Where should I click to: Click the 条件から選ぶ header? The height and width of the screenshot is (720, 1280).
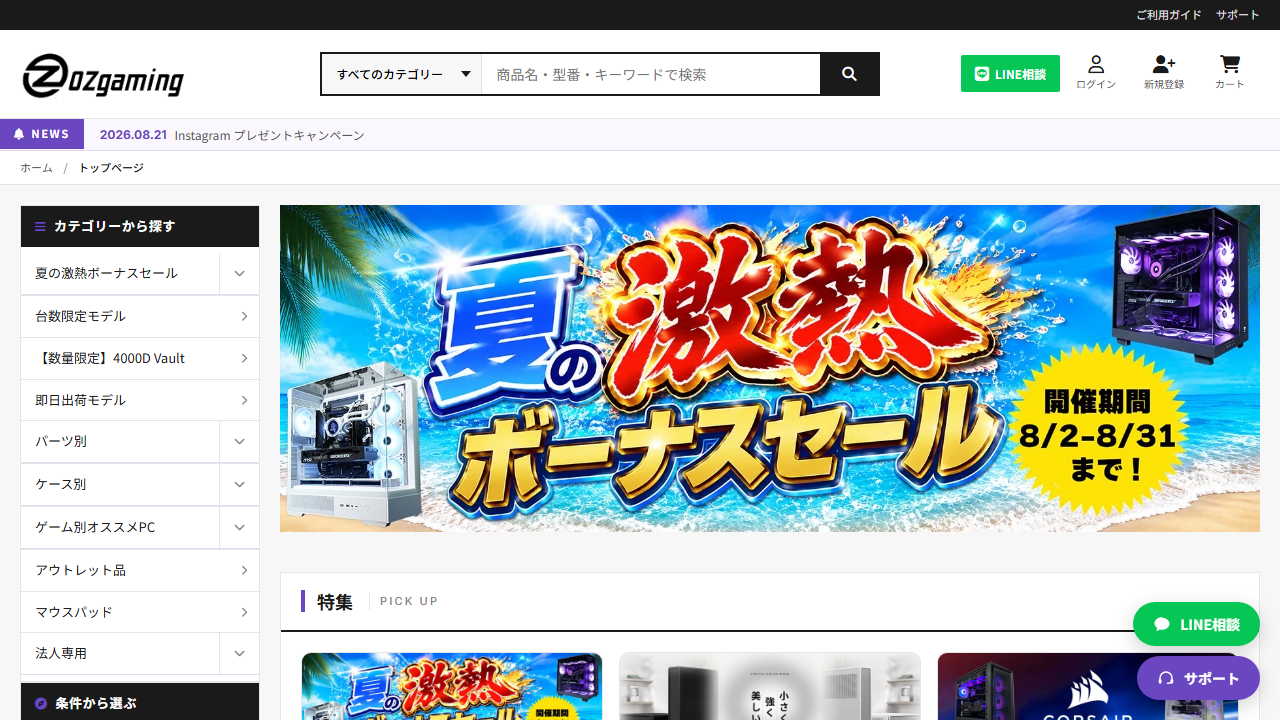(x=140, y=702)
